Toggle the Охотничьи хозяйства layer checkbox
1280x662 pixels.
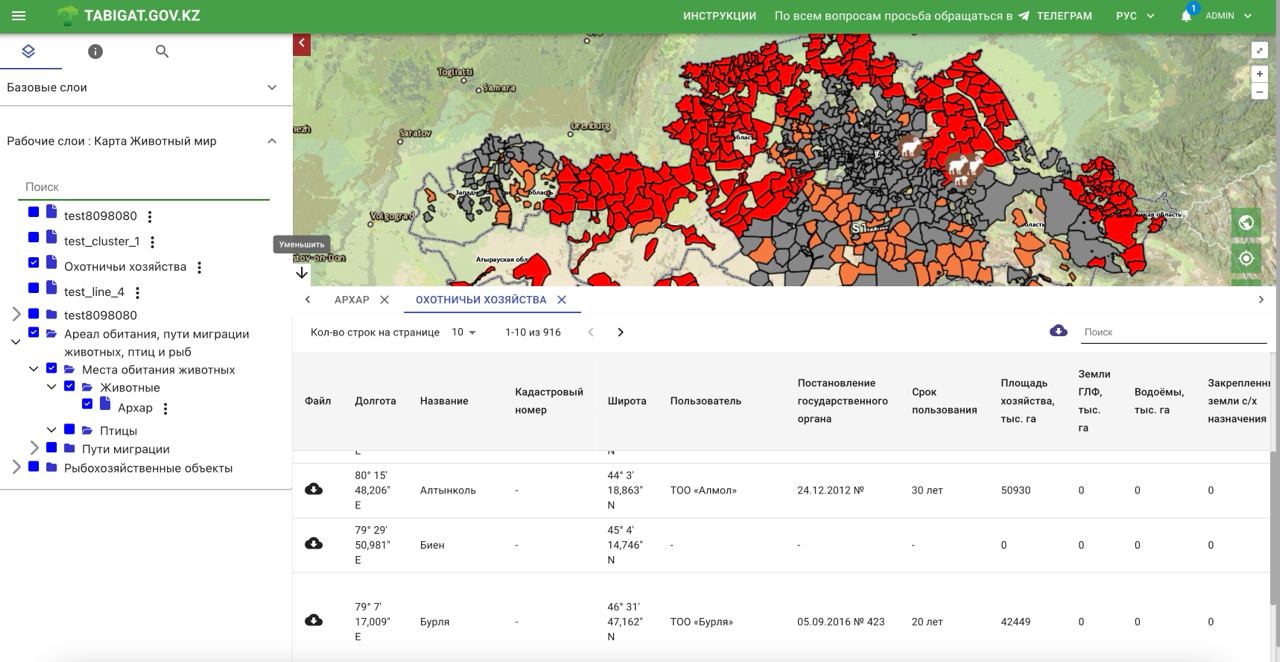coord(33,263)
